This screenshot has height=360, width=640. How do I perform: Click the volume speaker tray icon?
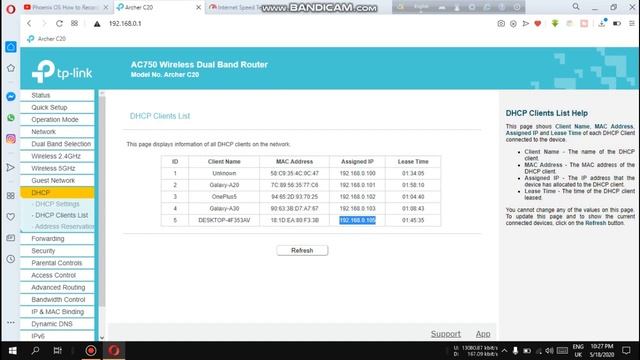coord(549,351)
